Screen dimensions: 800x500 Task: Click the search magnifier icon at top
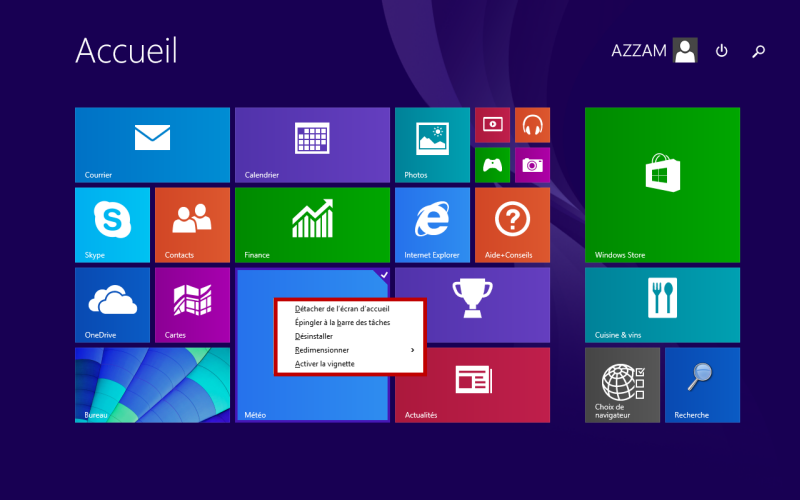759,51
